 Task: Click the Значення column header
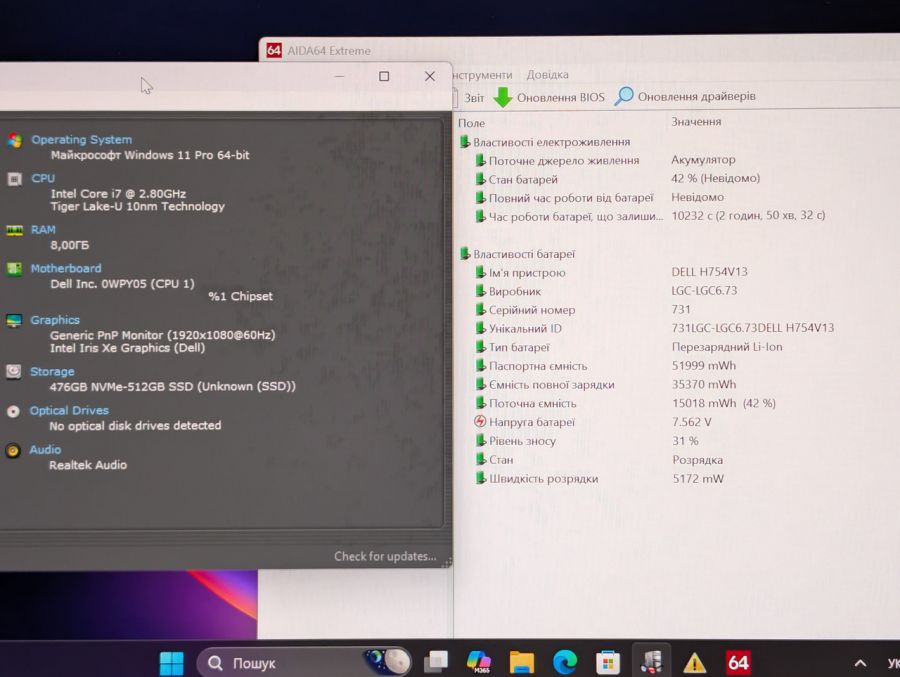pyautogui.click(x=696, y=122)
